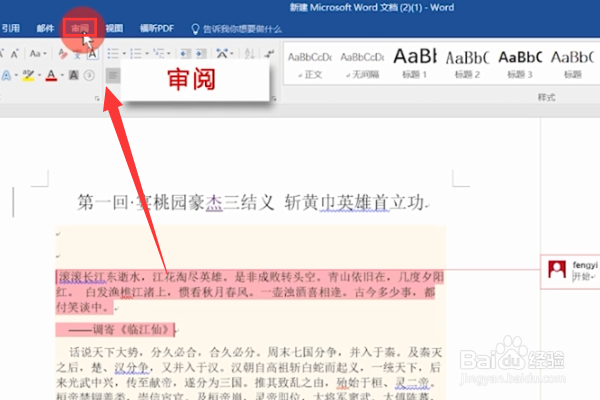This screenshot has height=400, width=600.
Task: Click the text 付笑谈中
Action: point(83,307)
